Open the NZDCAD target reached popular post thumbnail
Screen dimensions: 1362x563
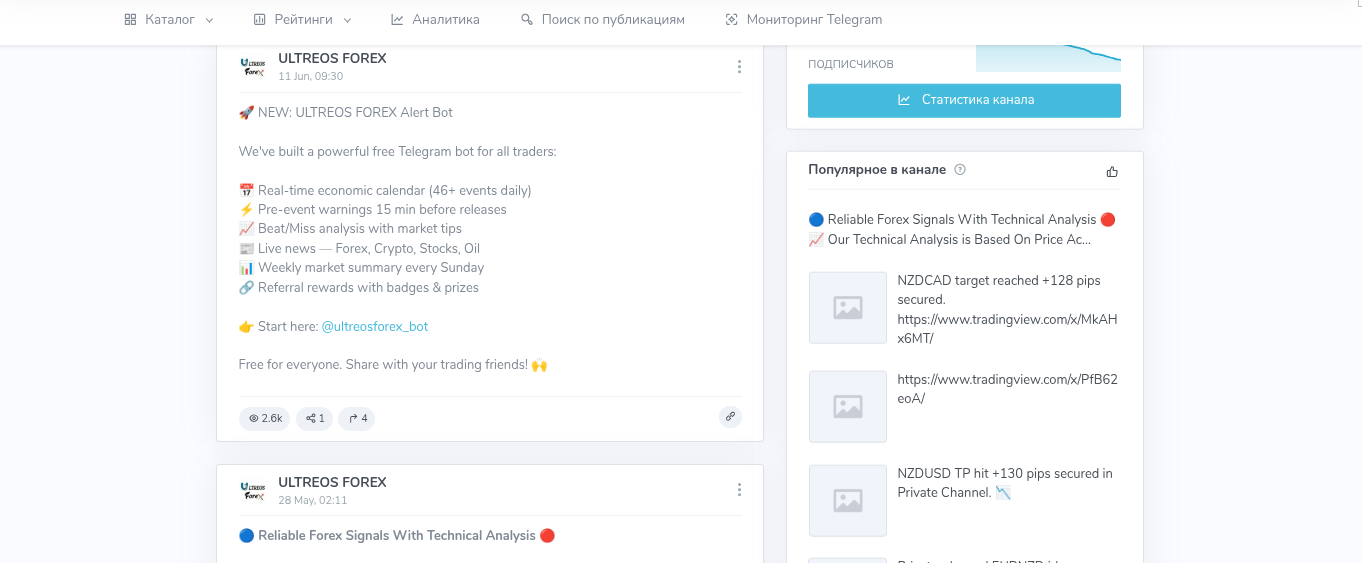tap(847, 308)
